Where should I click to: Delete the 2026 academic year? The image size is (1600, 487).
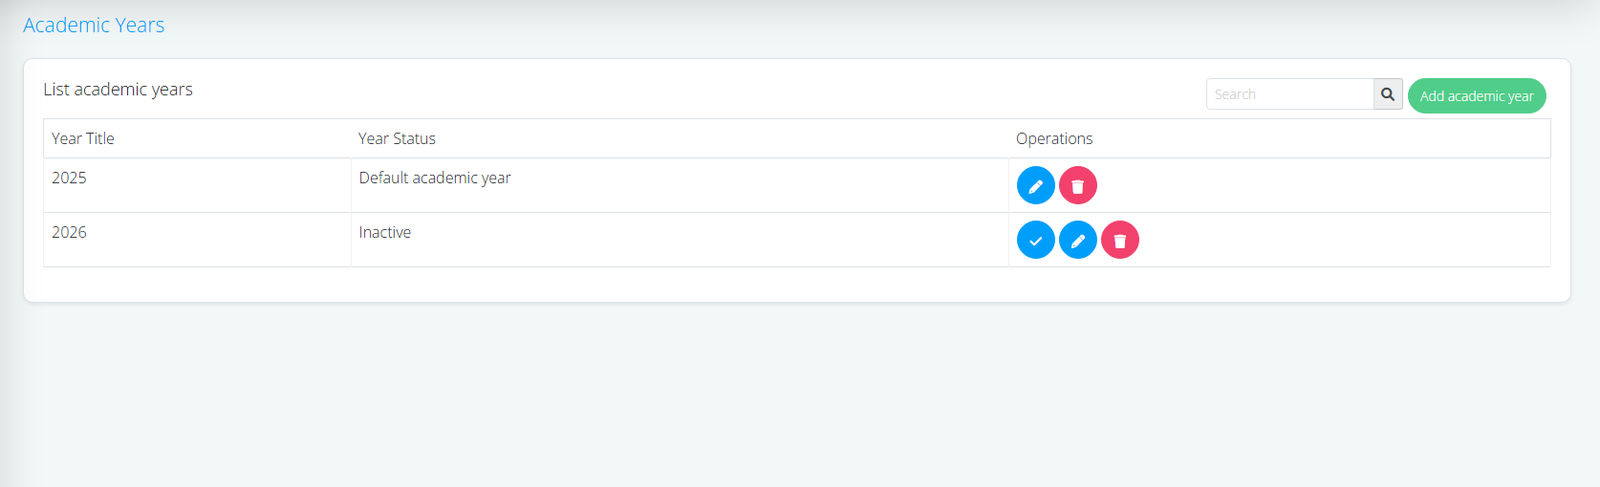click(1120, 240)
